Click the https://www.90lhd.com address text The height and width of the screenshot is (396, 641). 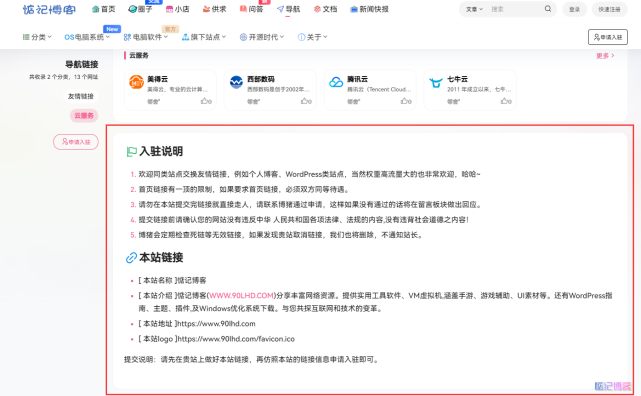click(216, 324)
